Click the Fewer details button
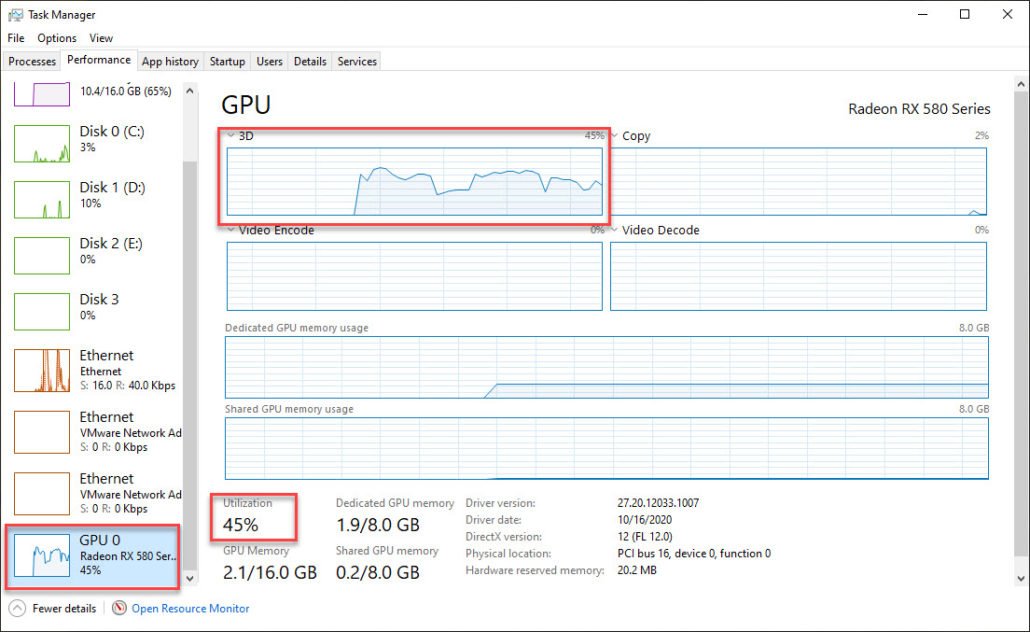Image resolution: width=1030 pixels, height=632 pixels. click(x=64, y=608)
